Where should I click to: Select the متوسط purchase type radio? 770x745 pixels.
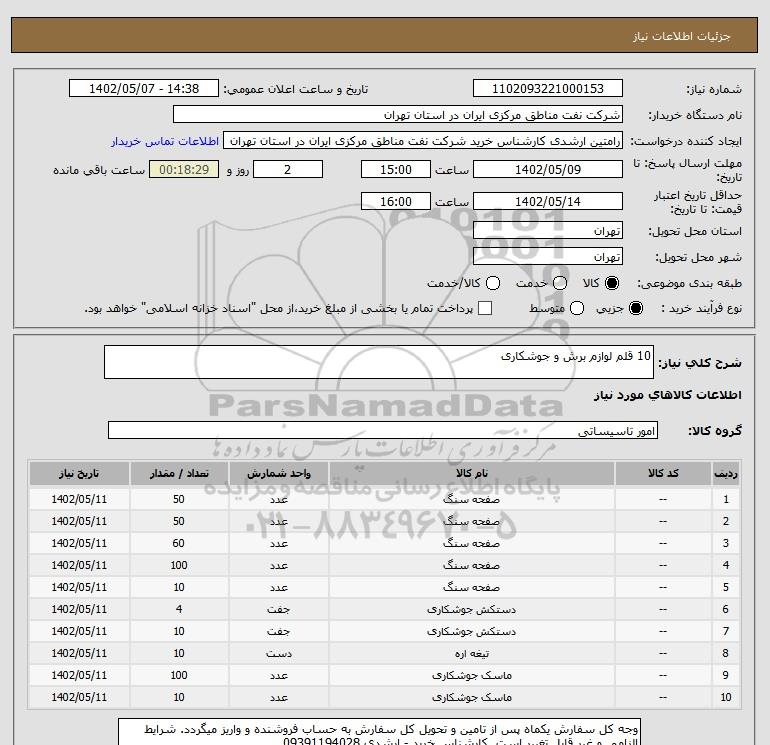click(x=577, y=308)
